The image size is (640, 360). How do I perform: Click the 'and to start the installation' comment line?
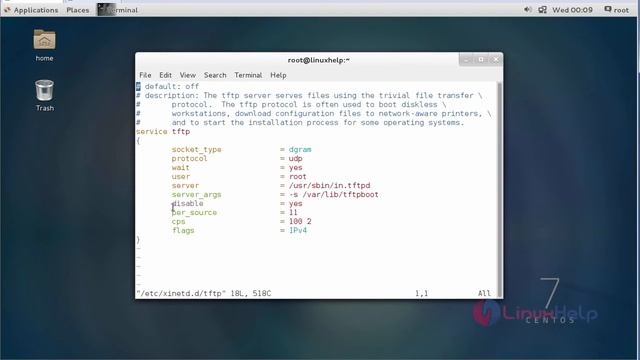coord(300,122)
